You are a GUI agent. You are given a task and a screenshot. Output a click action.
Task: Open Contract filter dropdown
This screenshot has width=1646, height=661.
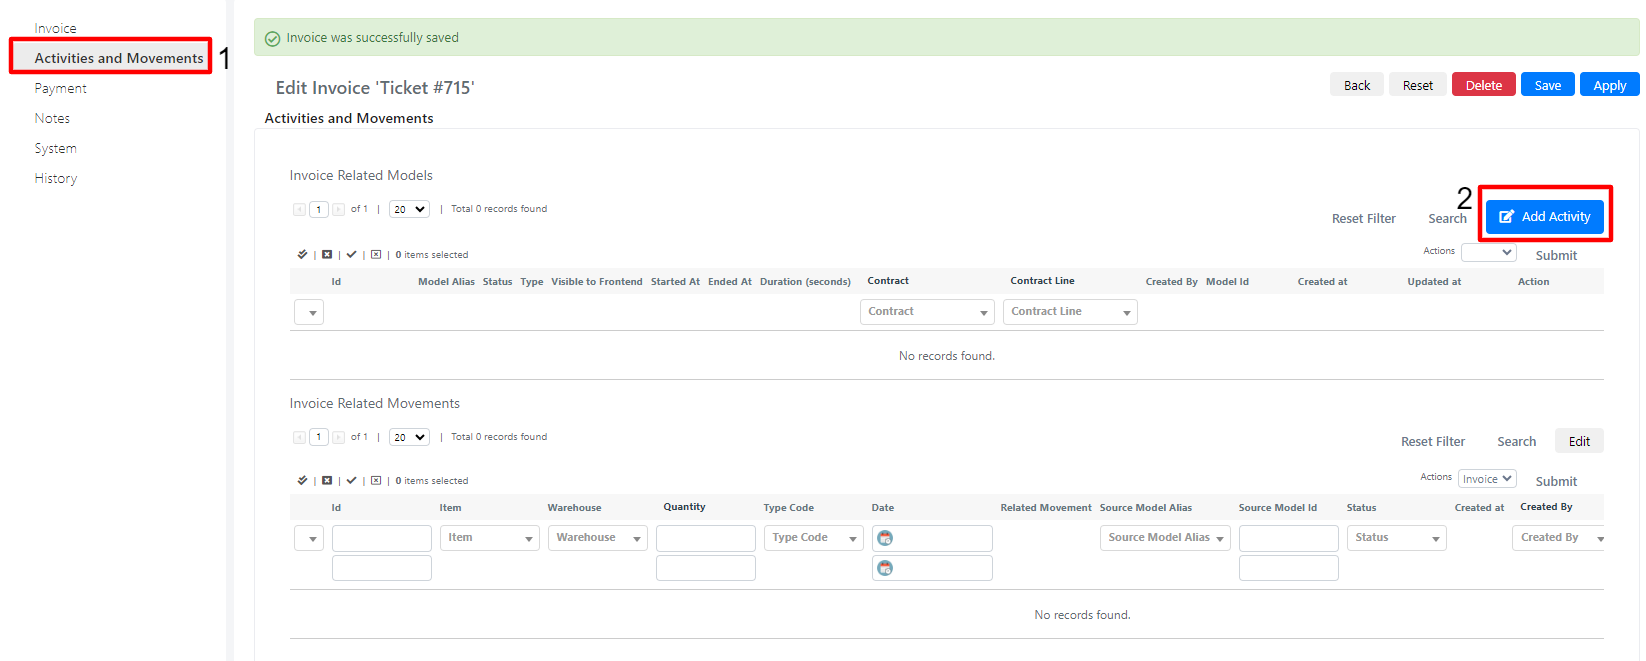[x=927, y=312]
